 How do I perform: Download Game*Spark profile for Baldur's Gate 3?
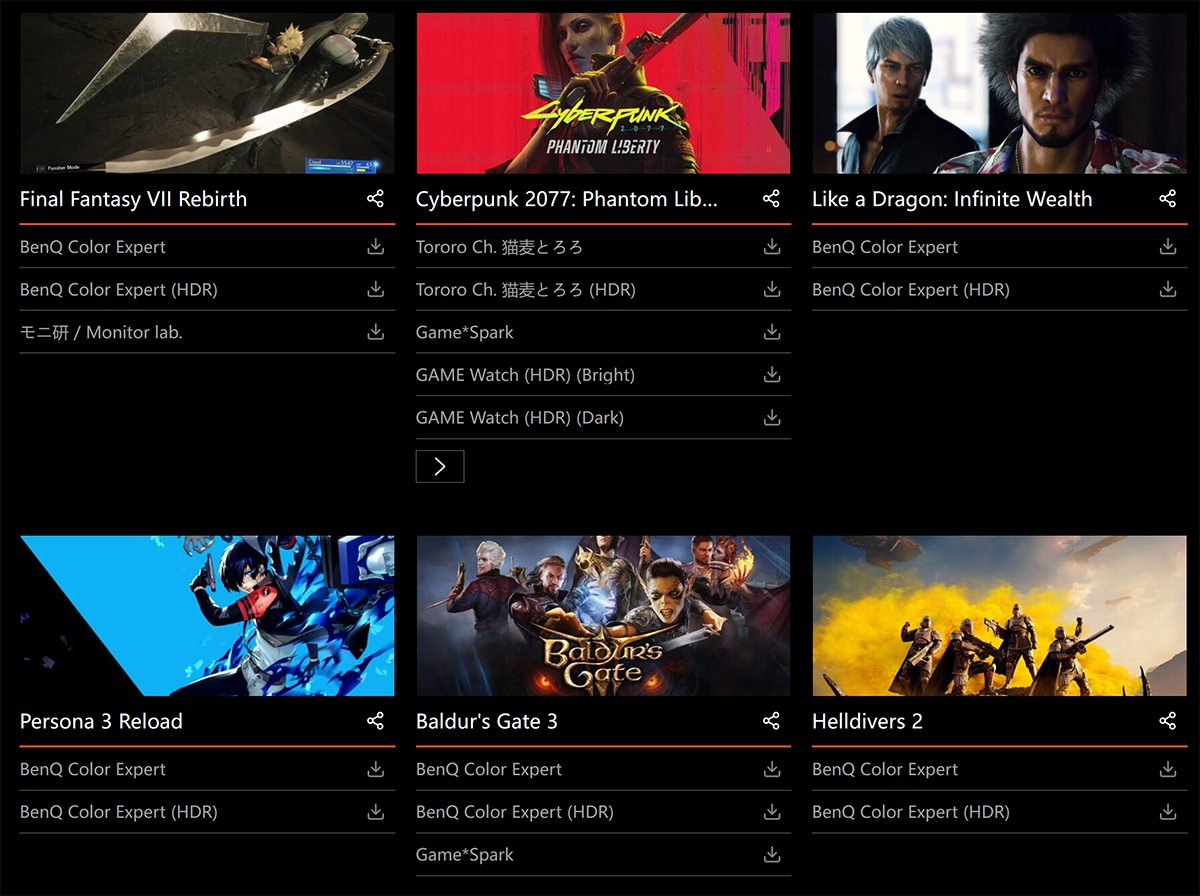pyautogui.click(x=772, y=855)
